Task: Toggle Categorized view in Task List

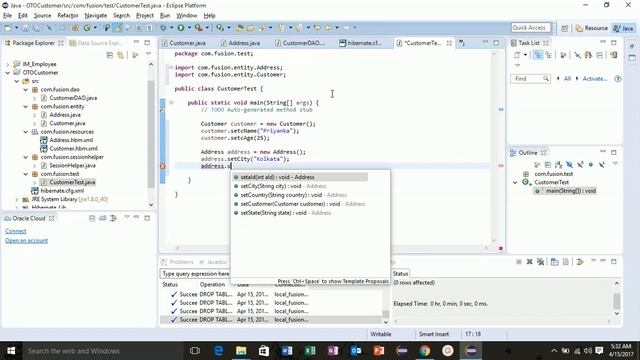Action: (x=538, y=55)
